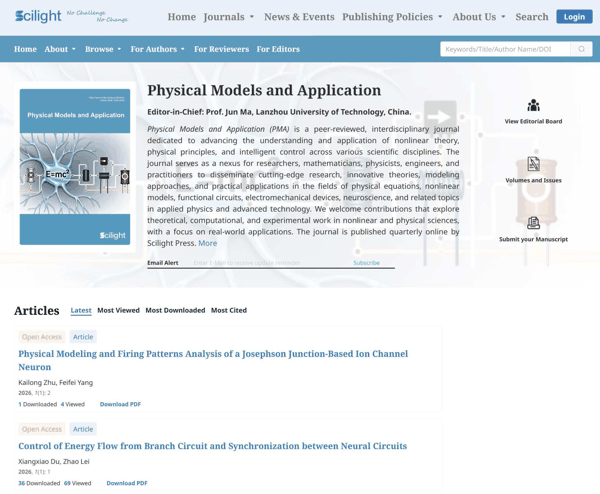Click the "69 Viewed" count
600x494 pixels.
point(77,483)
